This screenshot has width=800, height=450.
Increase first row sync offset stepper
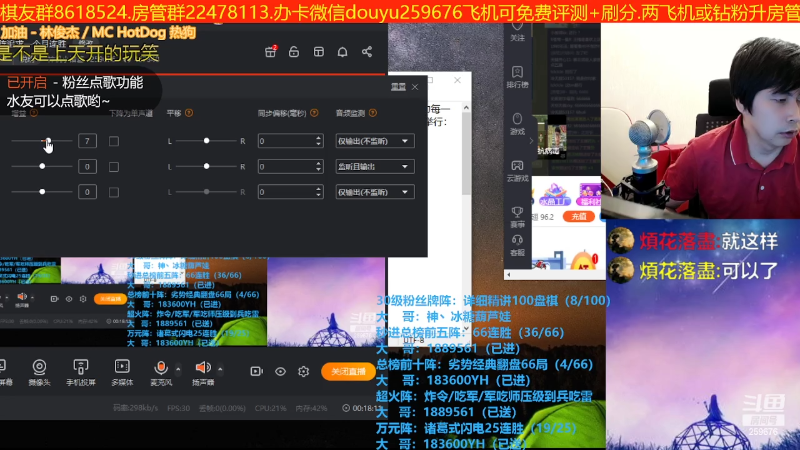pos(318,138)
